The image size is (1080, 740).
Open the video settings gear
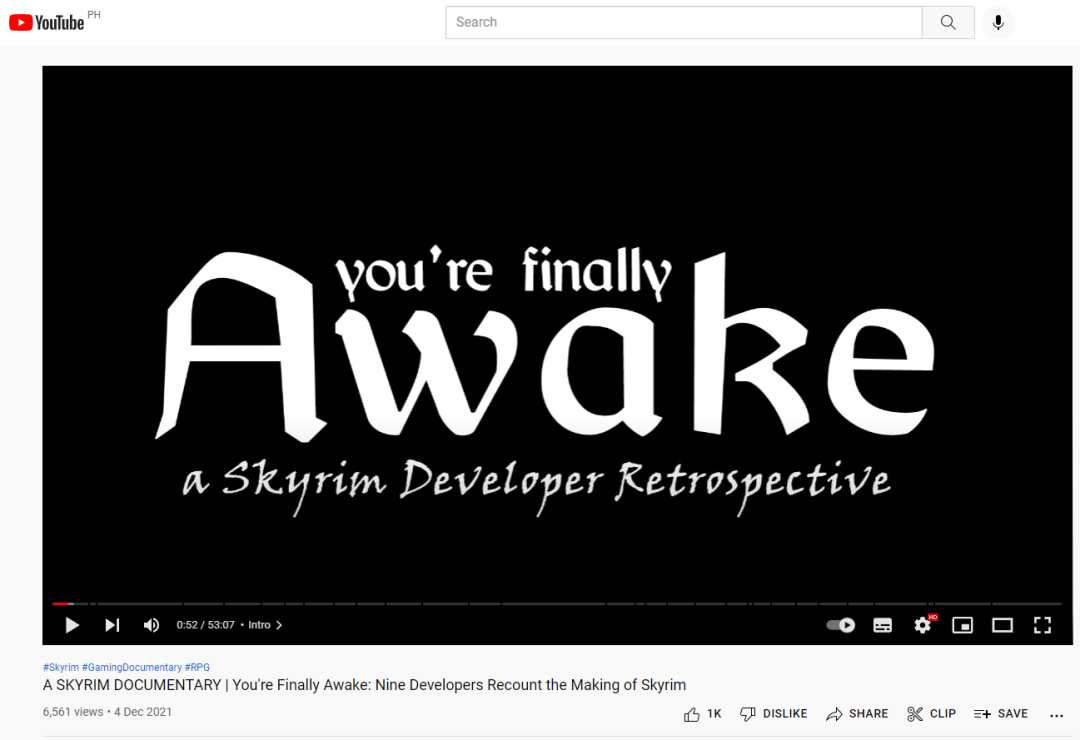(x=923, y=625)
